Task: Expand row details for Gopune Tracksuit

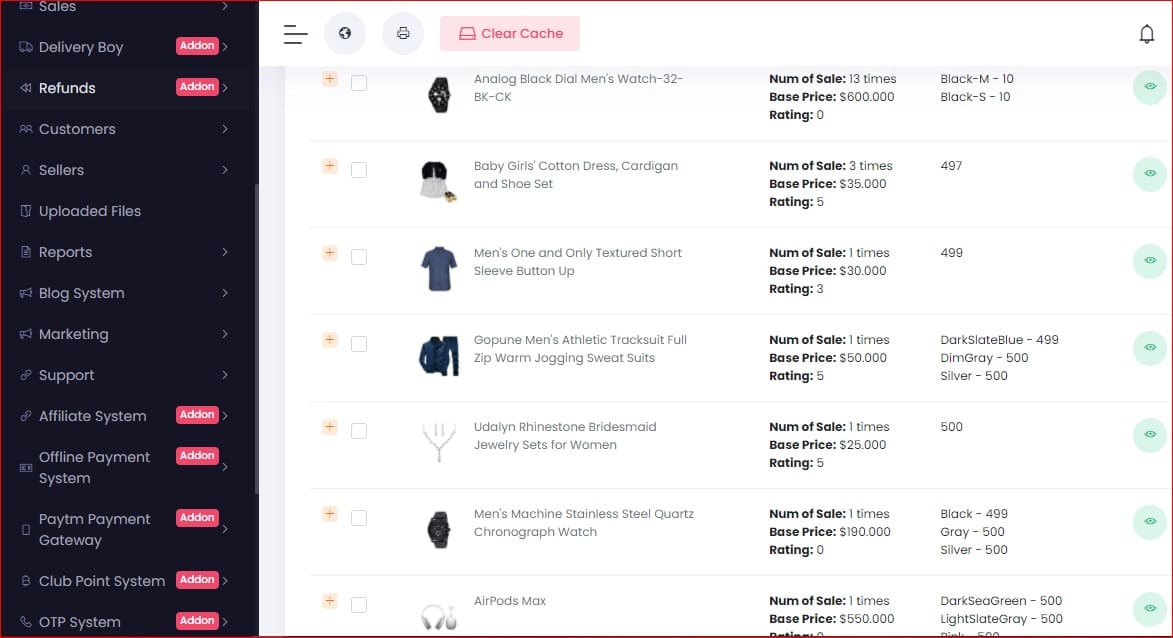Action: (x=330, y=340)
